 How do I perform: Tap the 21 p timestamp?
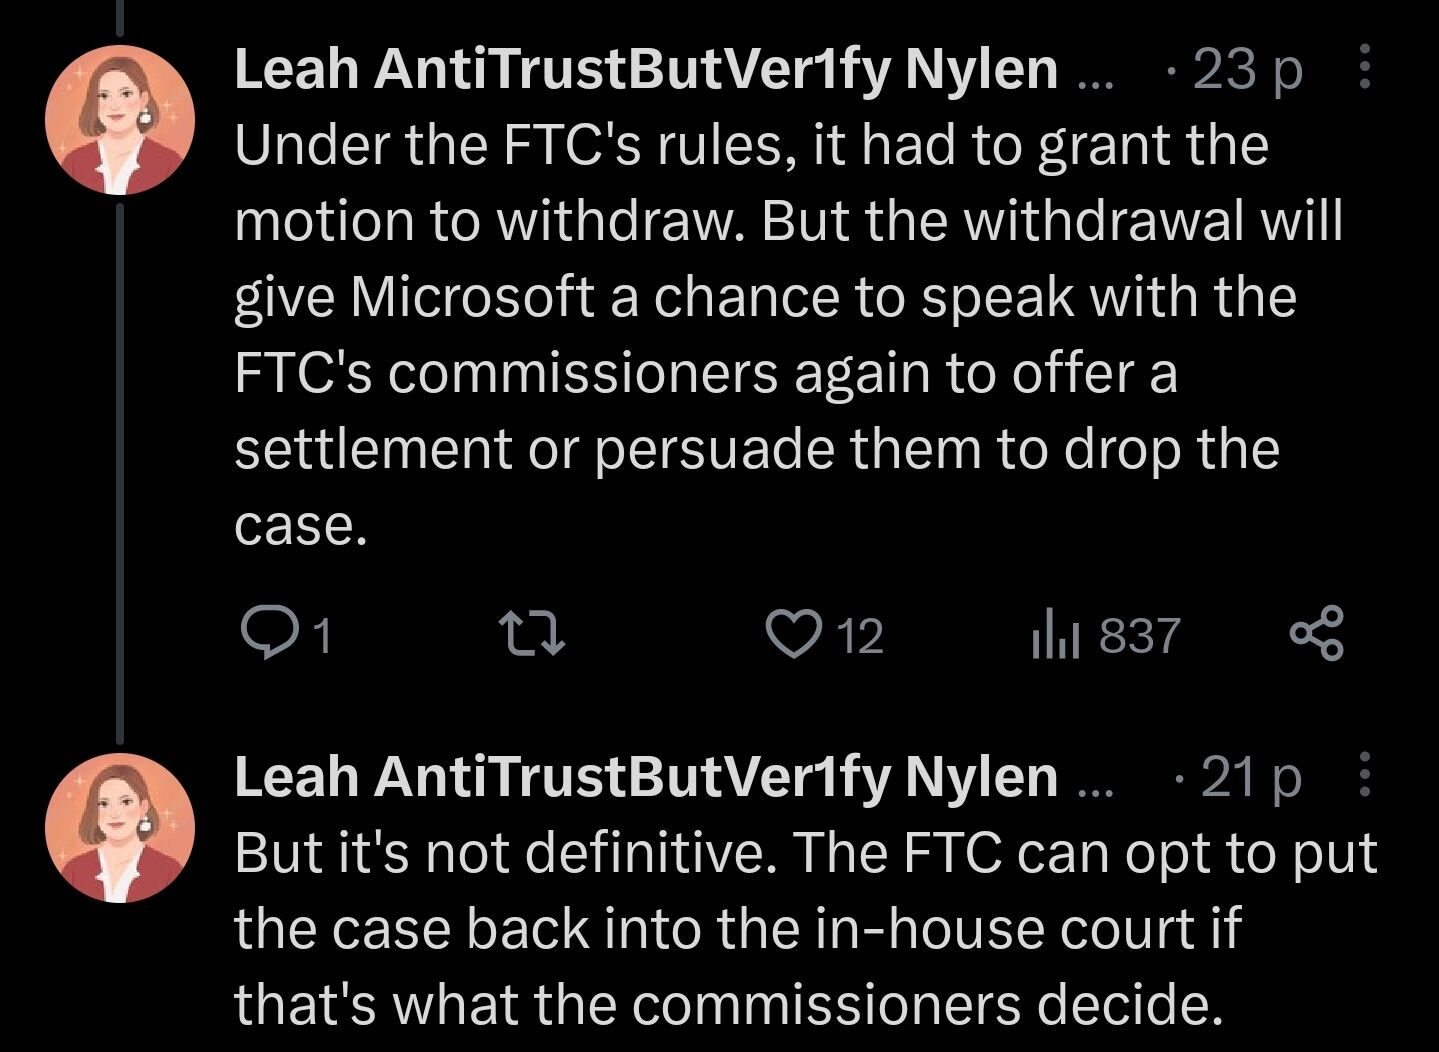(x=1251, y=777)
